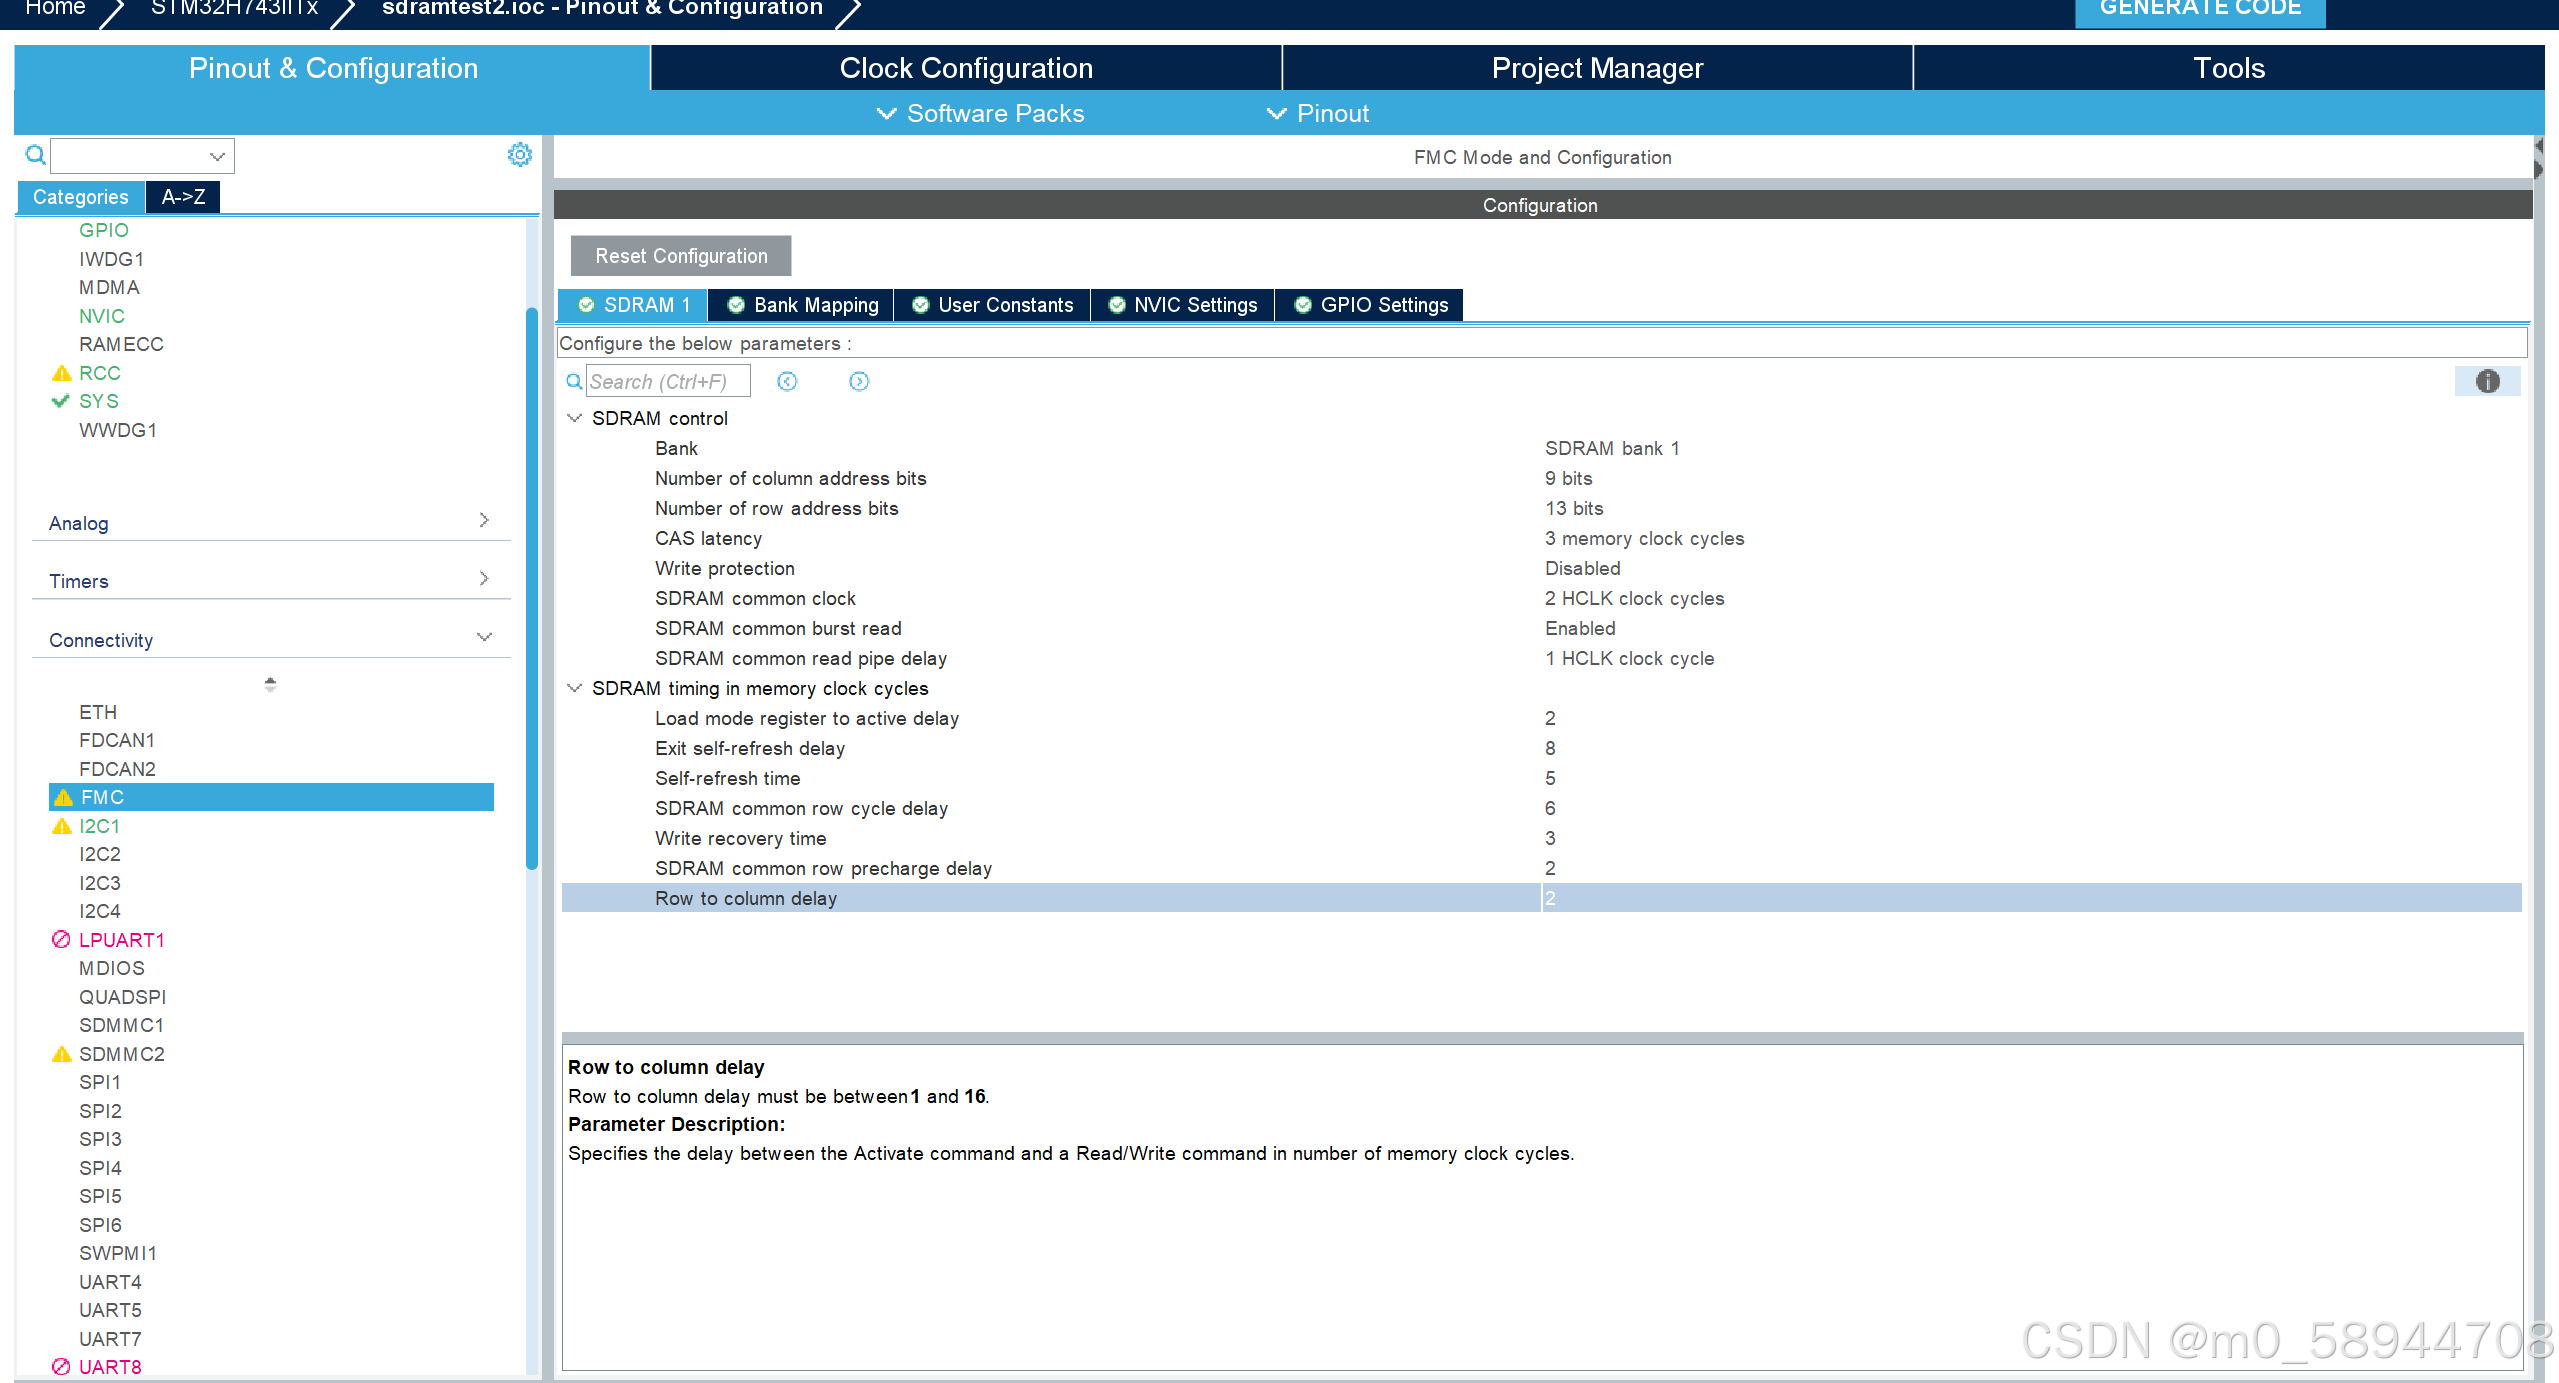Click the disabled icon next to LPUART1
Image resolution: width=2559 pixels, height=1383 pixels.
[x=61, y=940]
